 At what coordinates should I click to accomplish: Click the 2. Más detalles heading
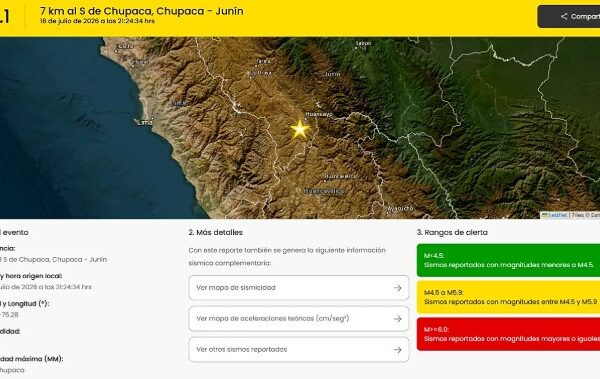pos(215,232)
